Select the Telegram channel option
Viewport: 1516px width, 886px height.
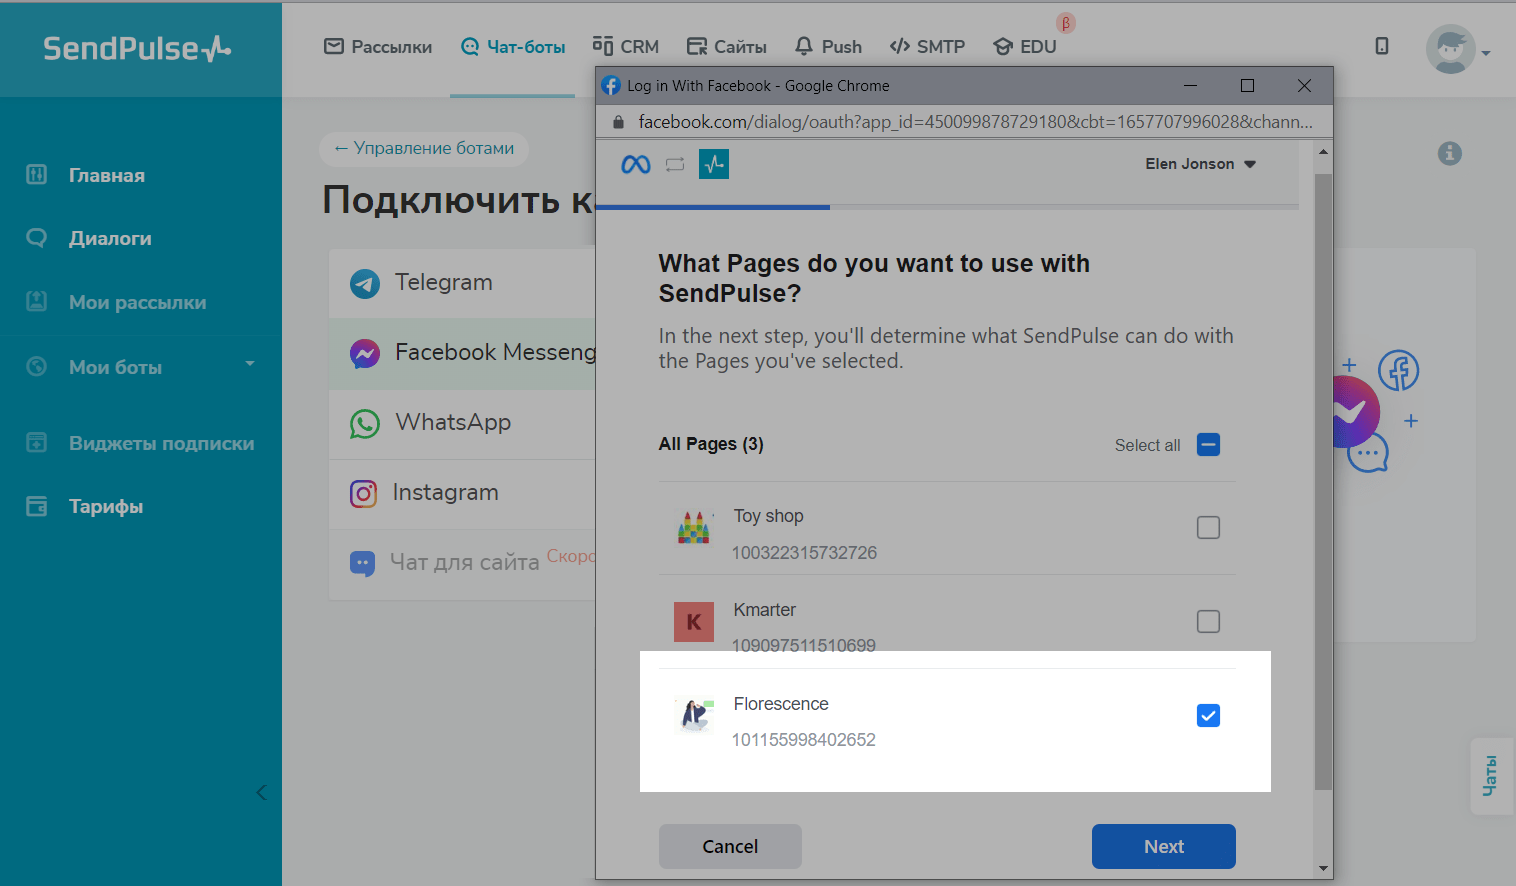[x=443, y=283]
